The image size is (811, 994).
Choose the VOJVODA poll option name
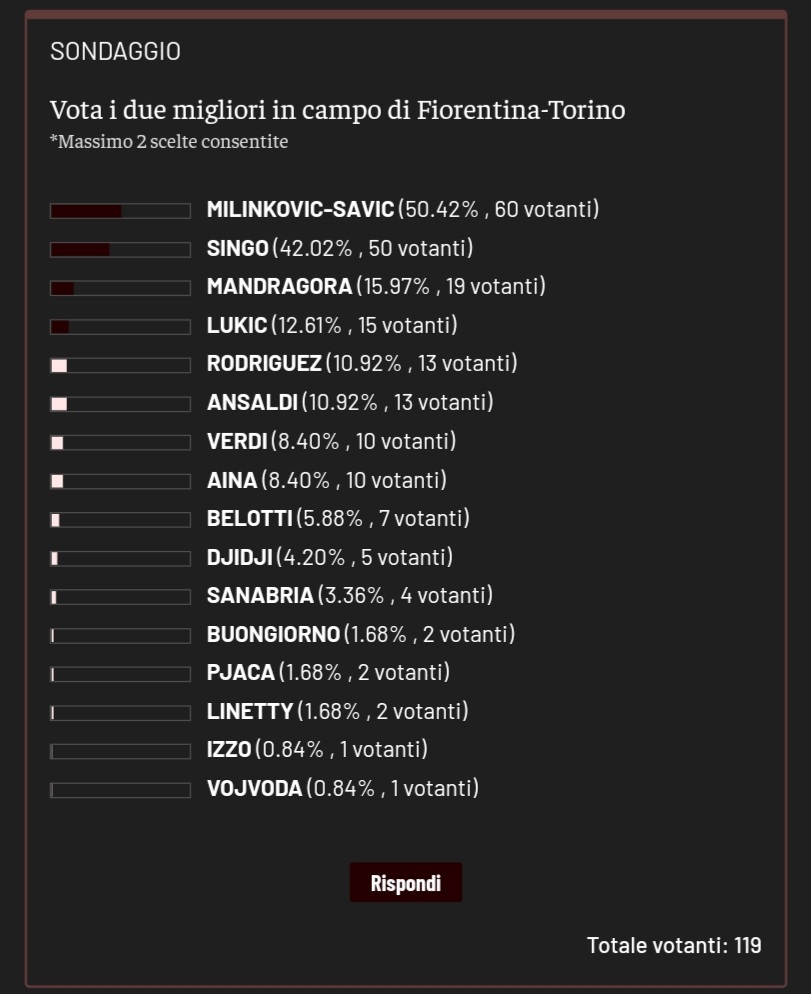(254, 789)
